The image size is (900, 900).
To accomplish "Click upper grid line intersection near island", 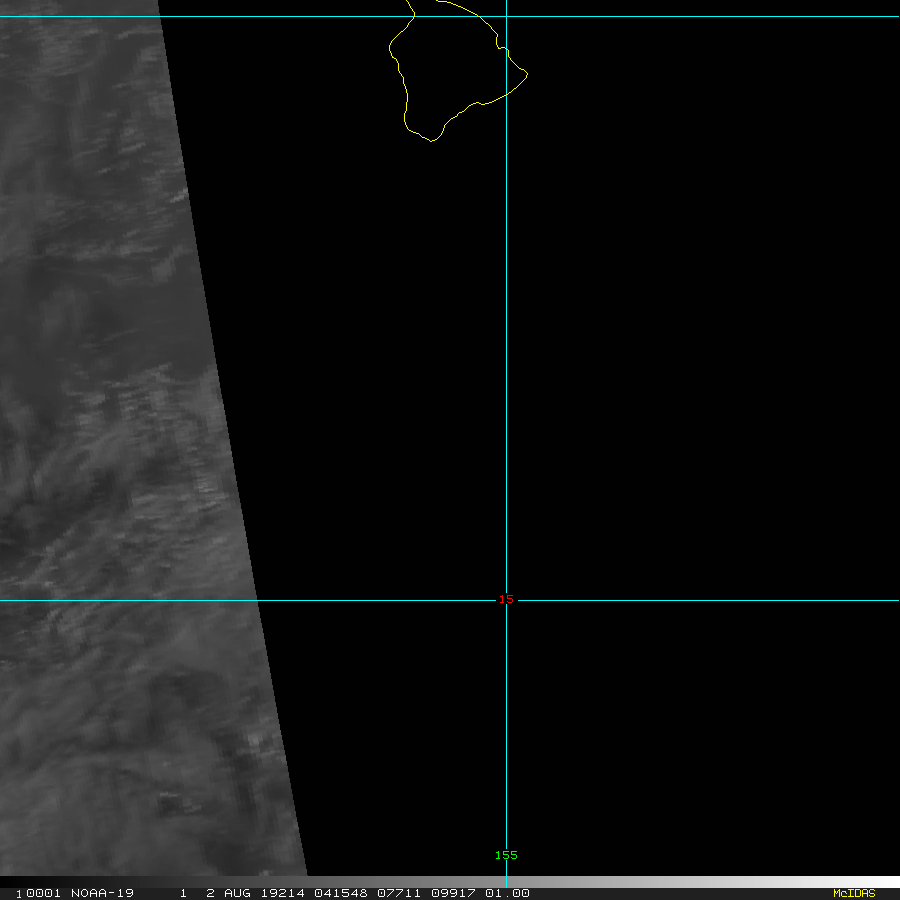I will (x=506, y=16).
